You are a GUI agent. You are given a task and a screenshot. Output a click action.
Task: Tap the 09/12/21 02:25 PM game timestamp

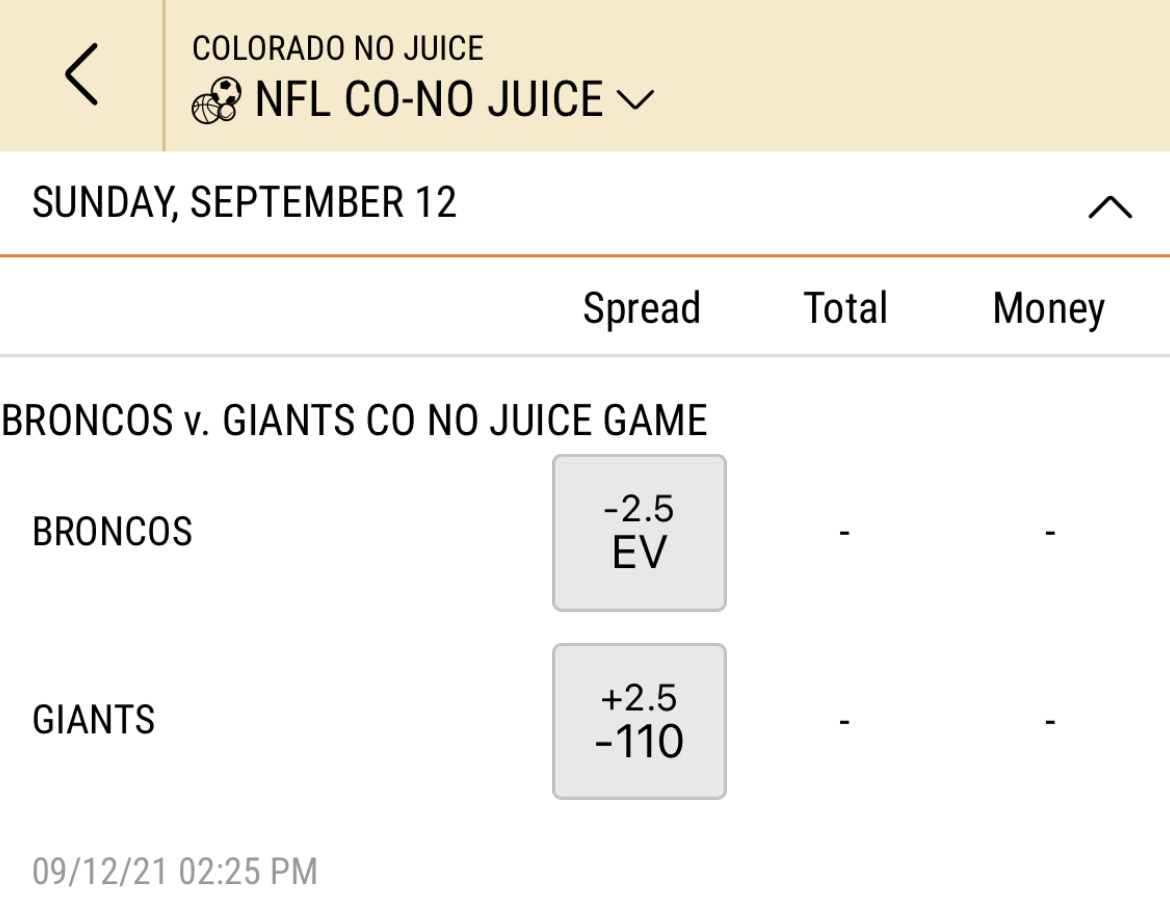(175, 872)
